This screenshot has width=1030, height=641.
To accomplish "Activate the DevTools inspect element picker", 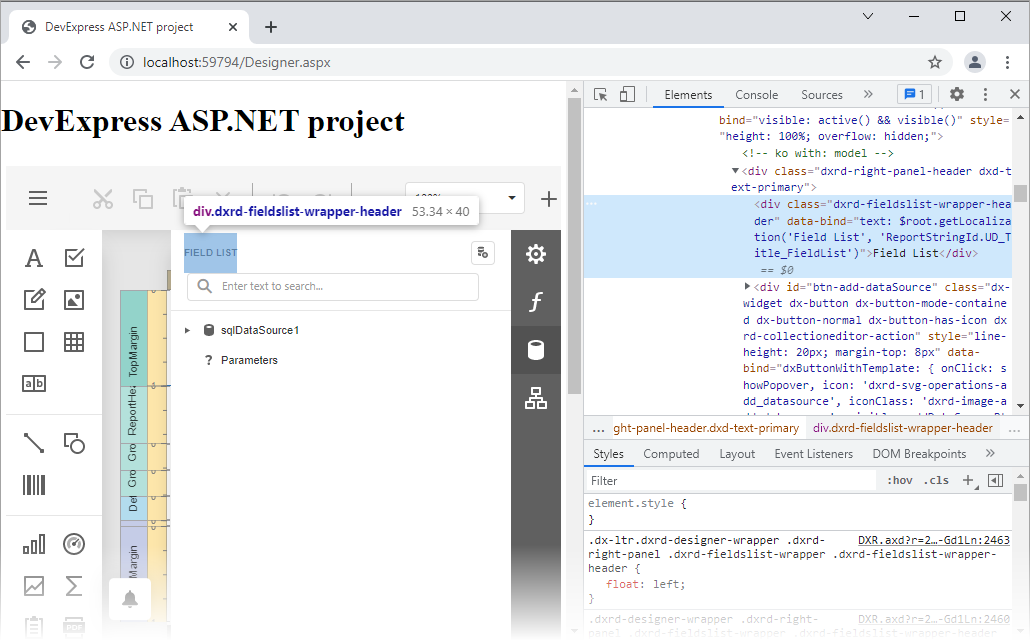I will click(x=600, y=95).
